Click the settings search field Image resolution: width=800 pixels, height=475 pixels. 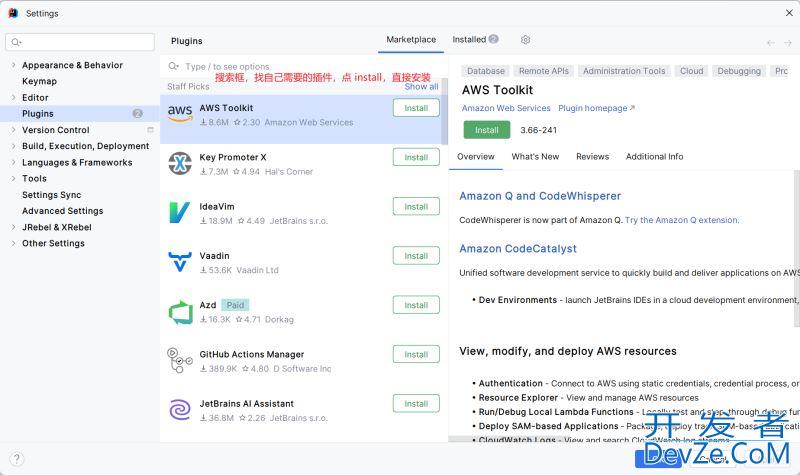(80, 42)
